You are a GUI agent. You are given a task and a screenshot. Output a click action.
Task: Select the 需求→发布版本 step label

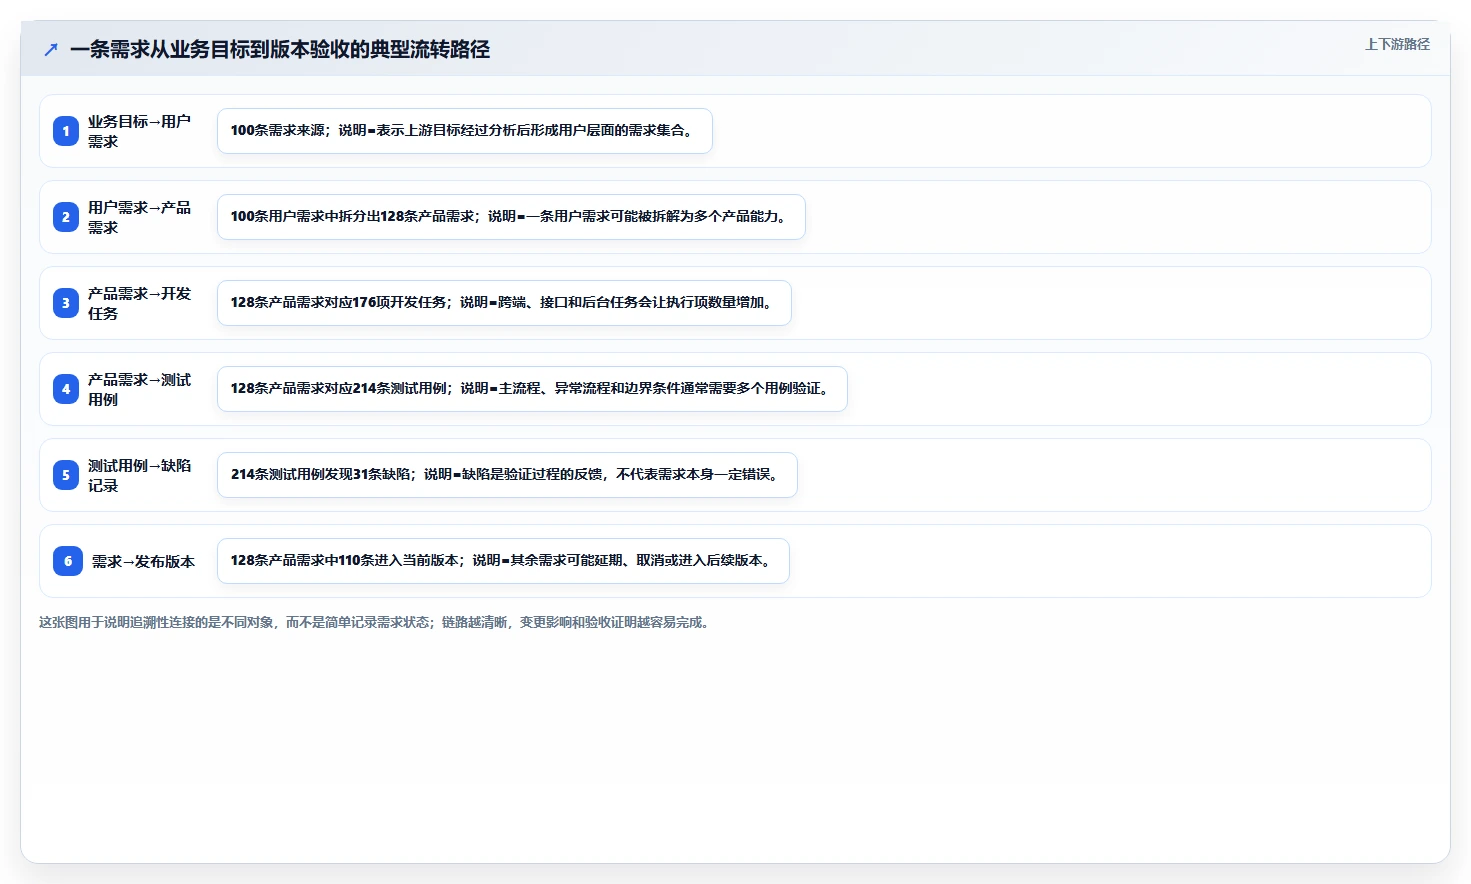click(143, 561)
